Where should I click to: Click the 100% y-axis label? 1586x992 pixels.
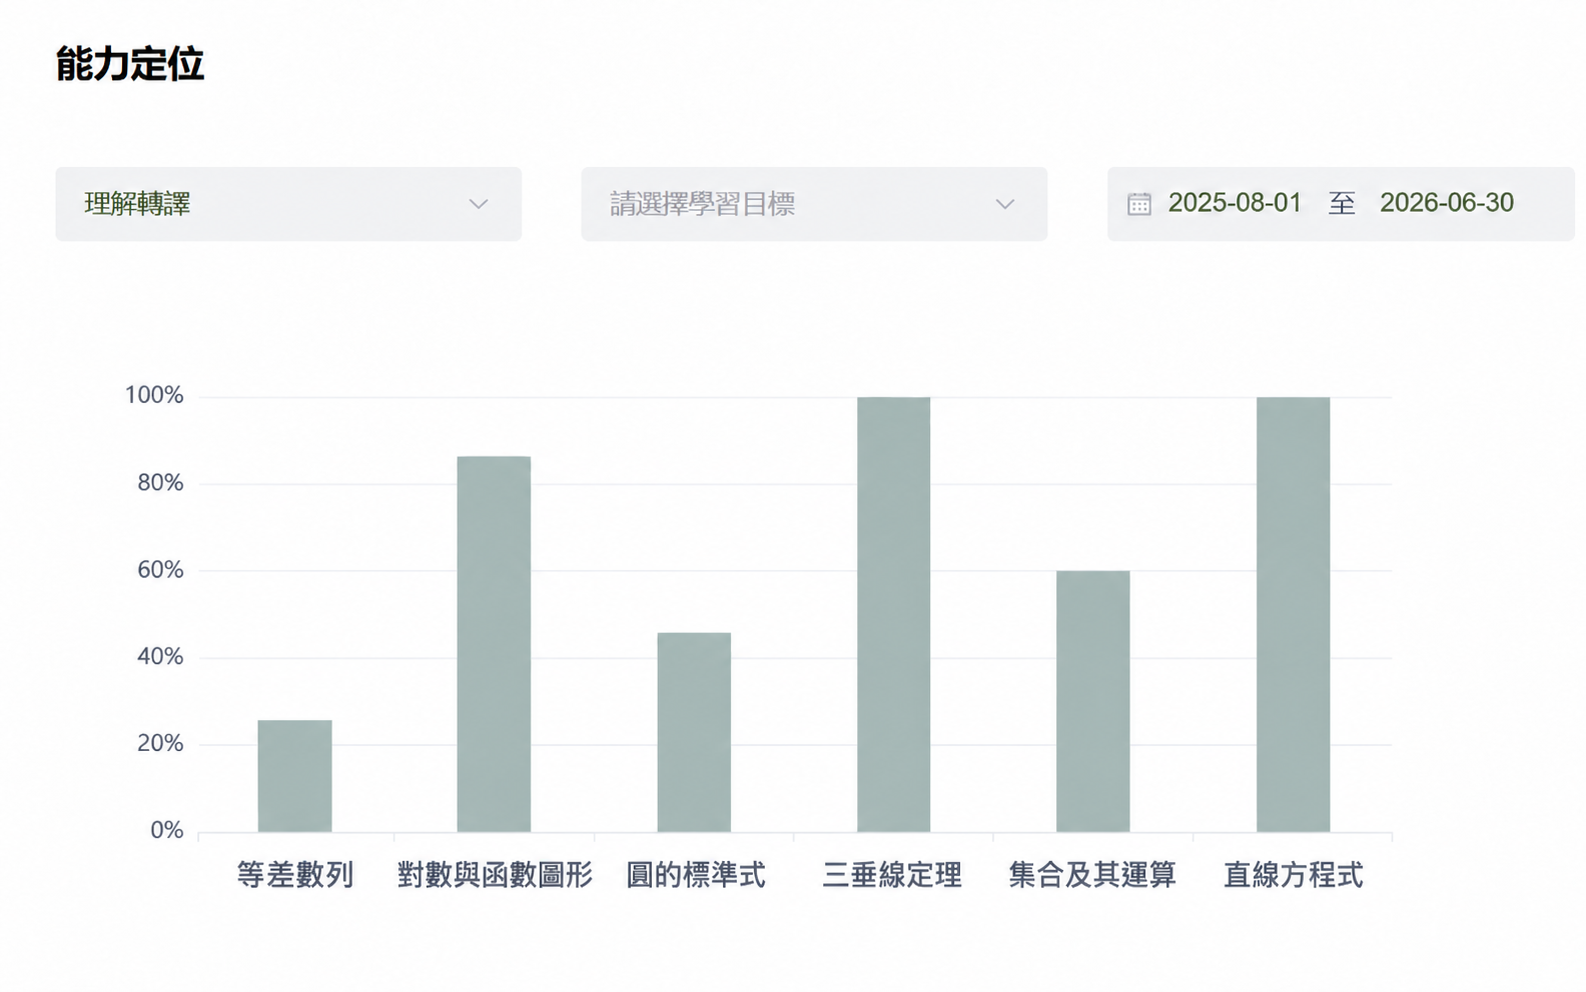pos(154,395)
